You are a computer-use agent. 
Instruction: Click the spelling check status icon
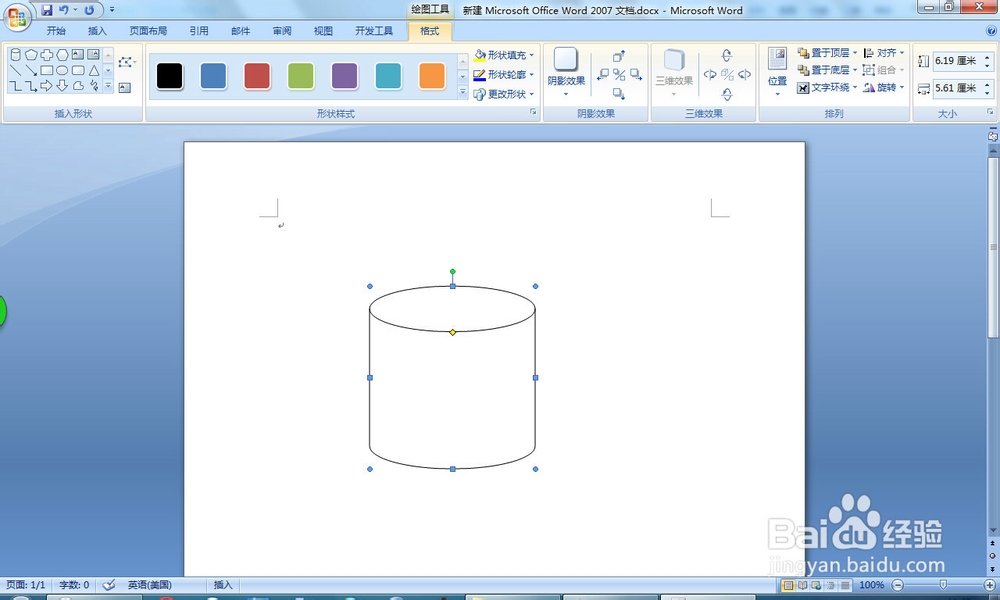tap(109, 585)
